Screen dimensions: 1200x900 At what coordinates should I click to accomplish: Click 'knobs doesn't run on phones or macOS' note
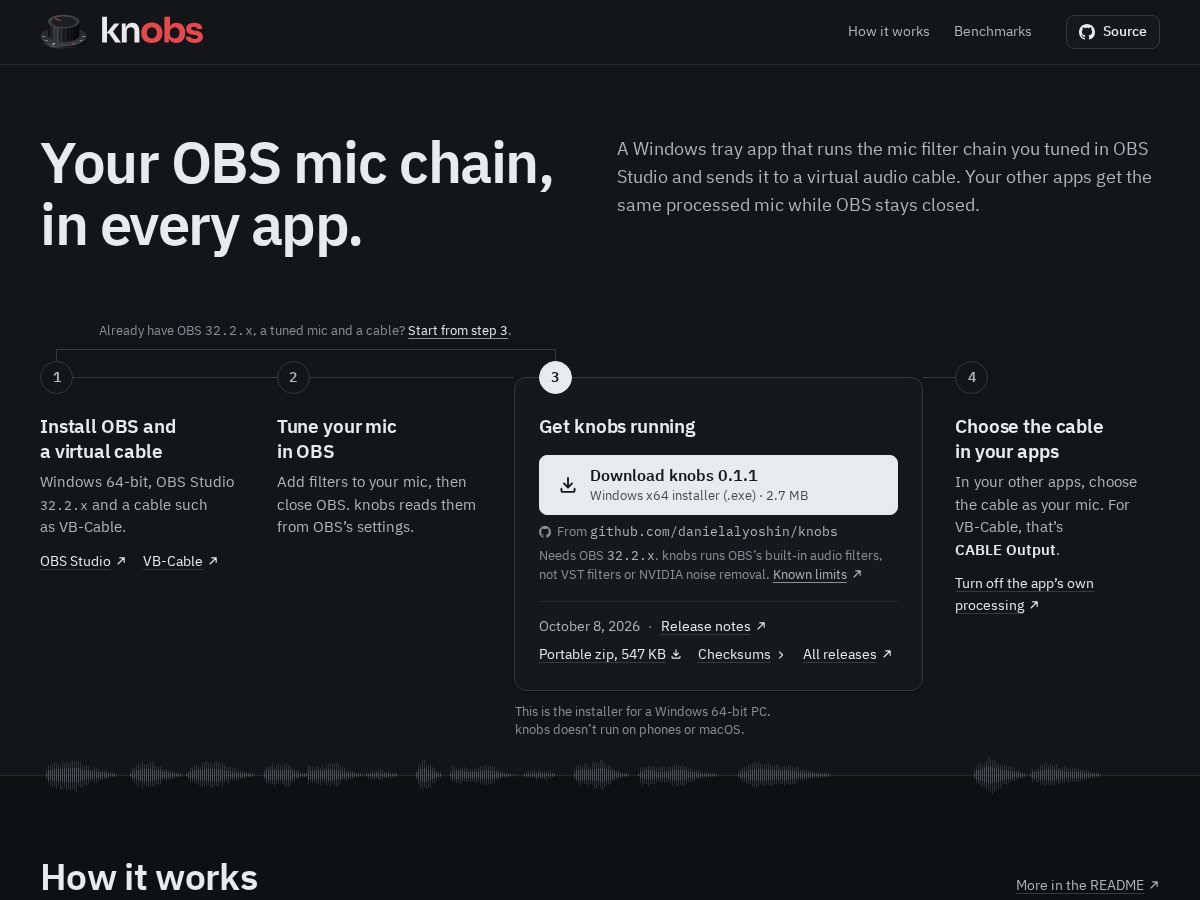(629, 729)
